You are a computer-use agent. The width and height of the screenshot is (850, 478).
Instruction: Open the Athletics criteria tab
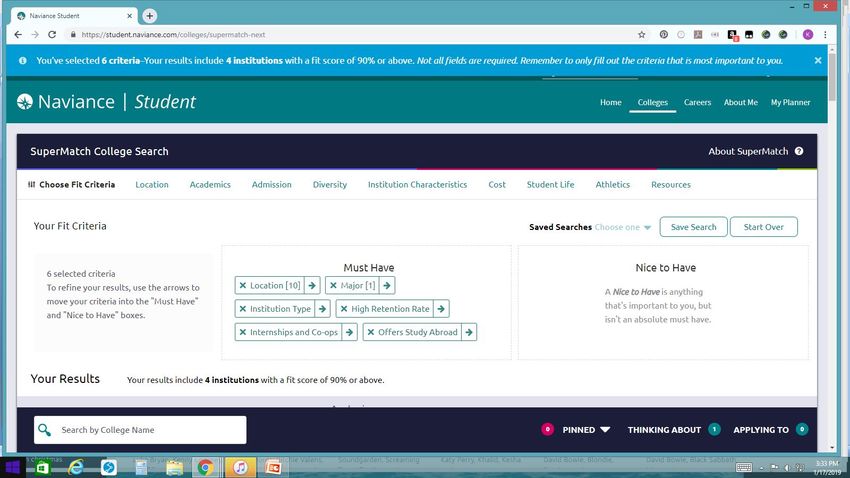pos(613,184)
